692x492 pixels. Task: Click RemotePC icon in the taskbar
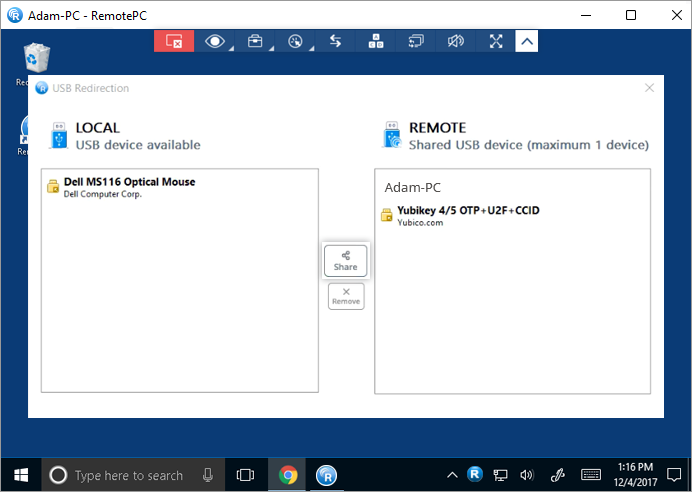click(x=326, y=475)
